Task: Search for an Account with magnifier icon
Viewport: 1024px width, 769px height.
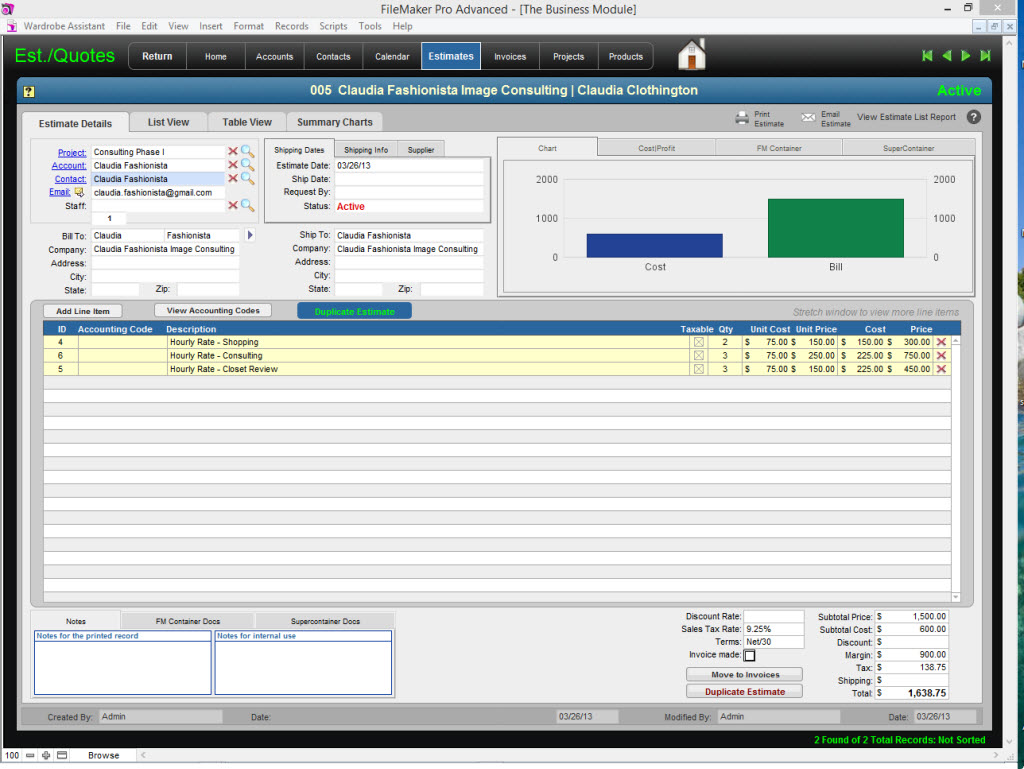Action: 248,165
